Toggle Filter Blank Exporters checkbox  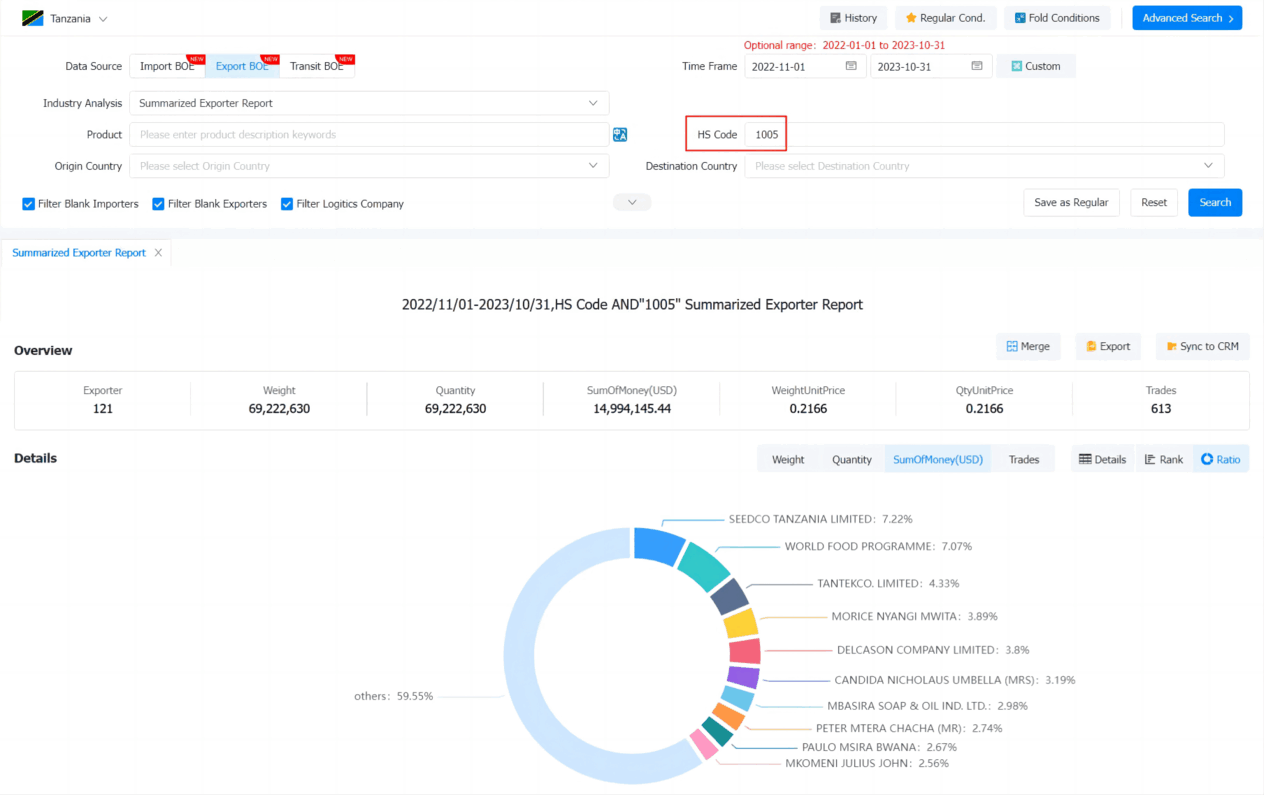click(158, 204)
